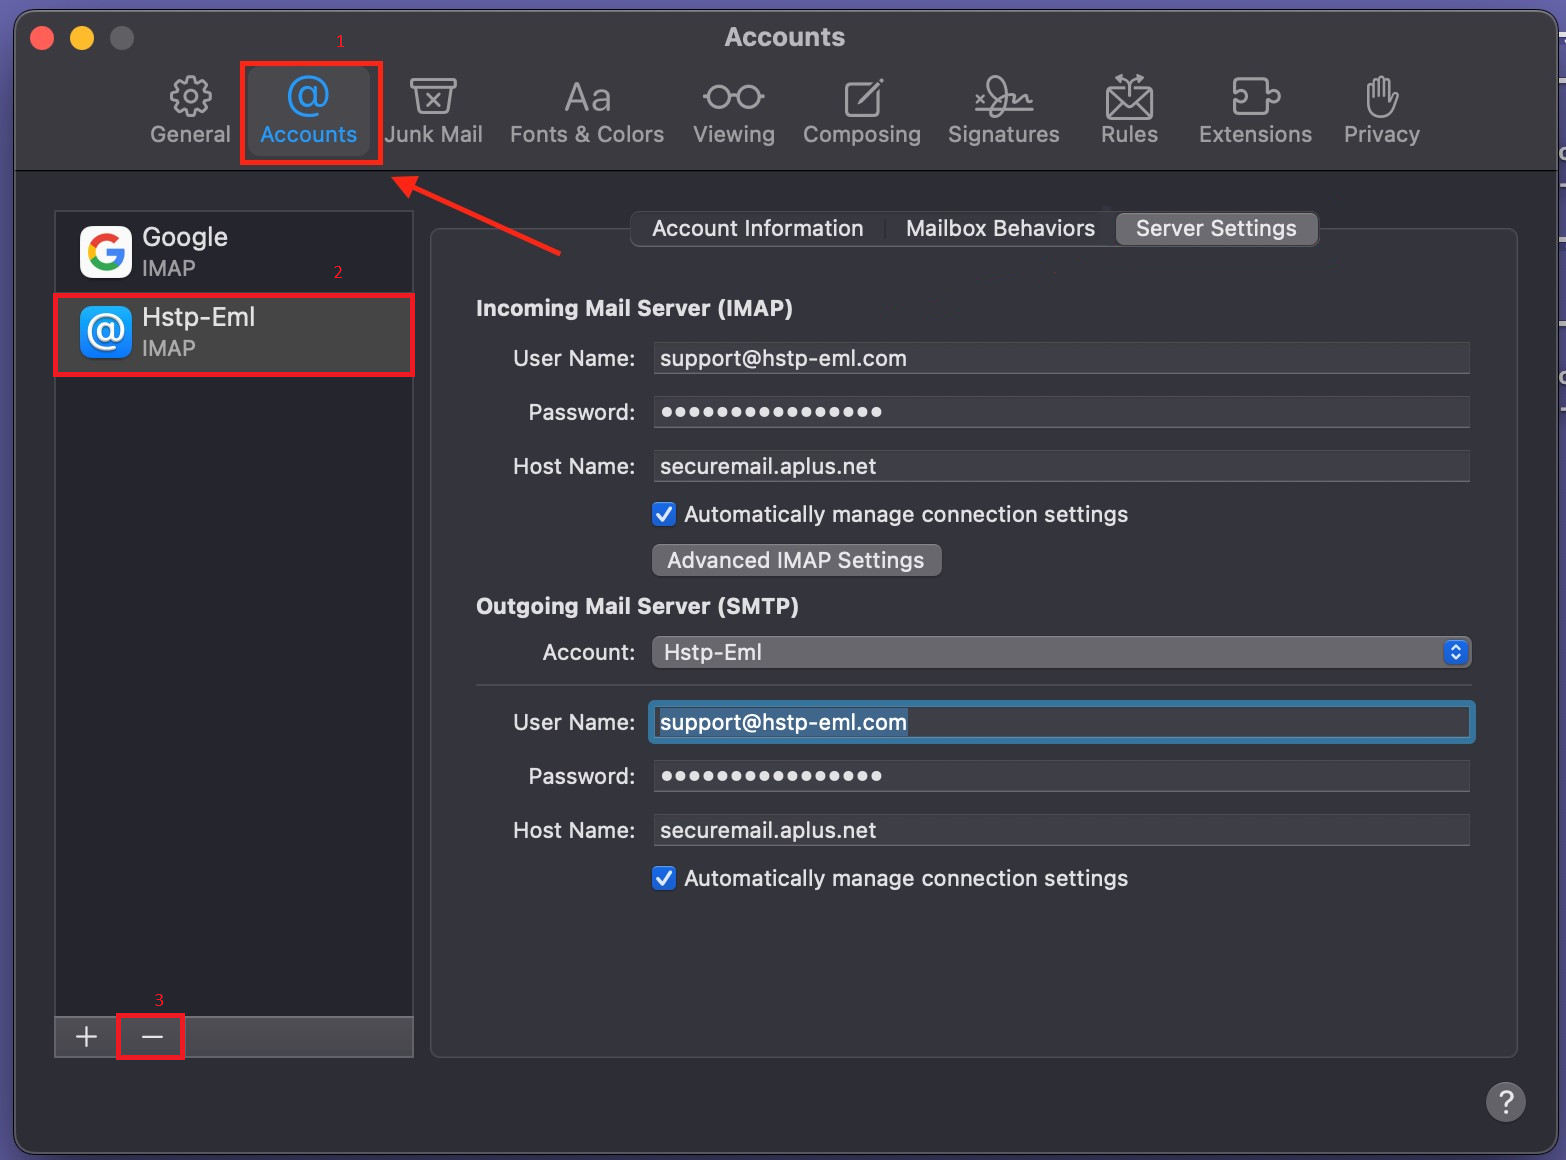Viewport: 1566px width, 1160px height.
Task: Remove selected account with minus button
Action: coord(152,1037)
